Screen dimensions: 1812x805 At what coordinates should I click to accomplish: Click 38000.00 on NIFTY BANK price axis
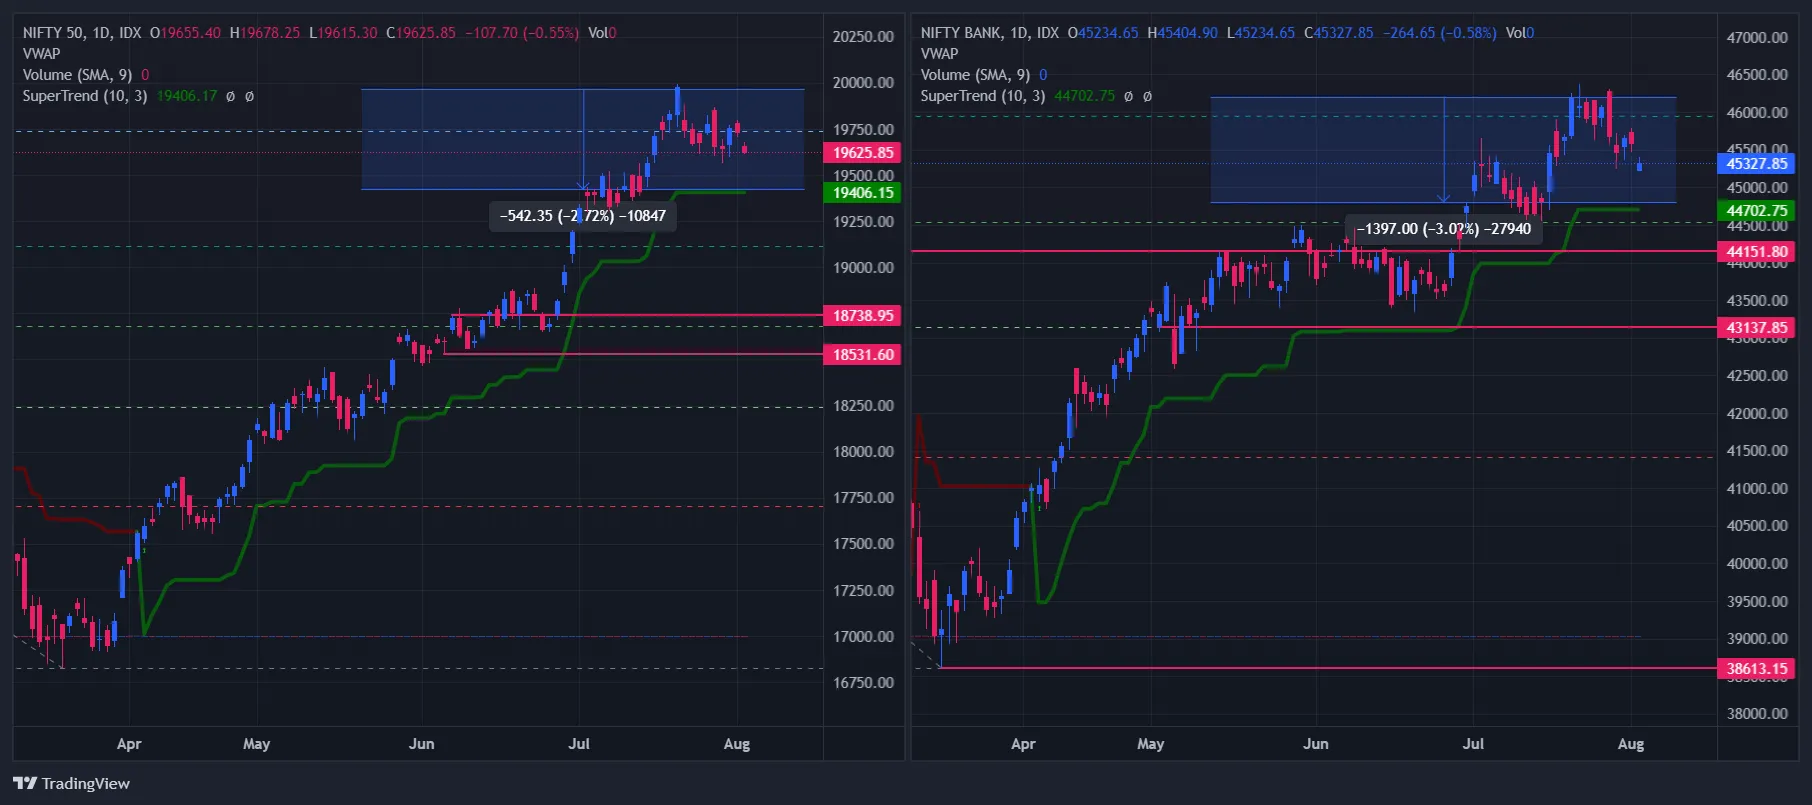1757,714
